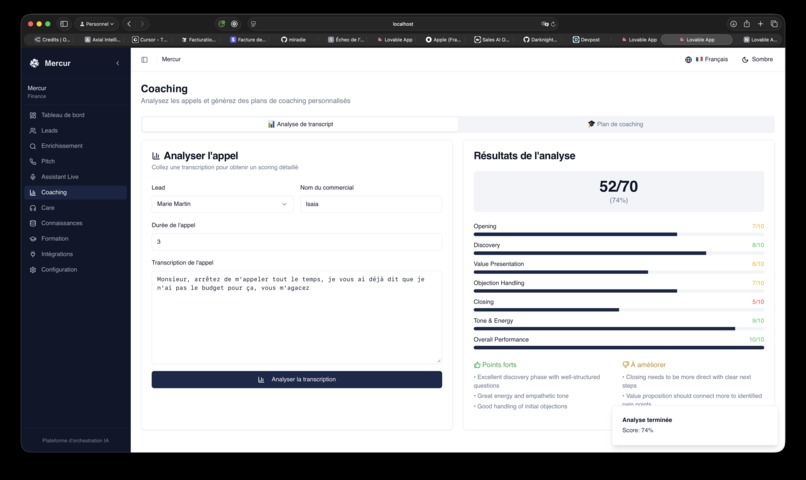Viewport: 806px width, 480px height.
Task: Open the Leads sidebar page
Action: 75,131
